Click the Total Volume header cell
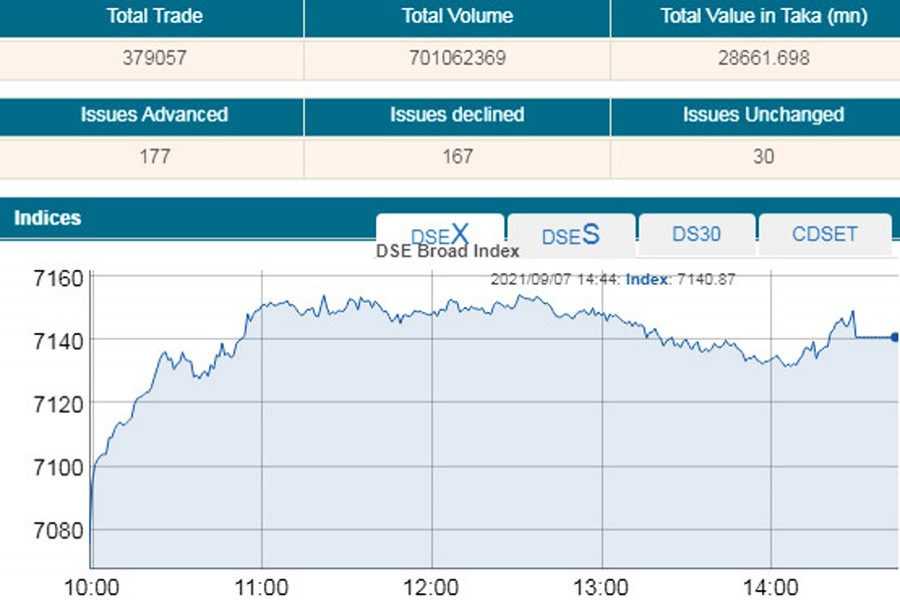Image resolution: width=900 pixels, height=600 pixels. click(457, 16)
